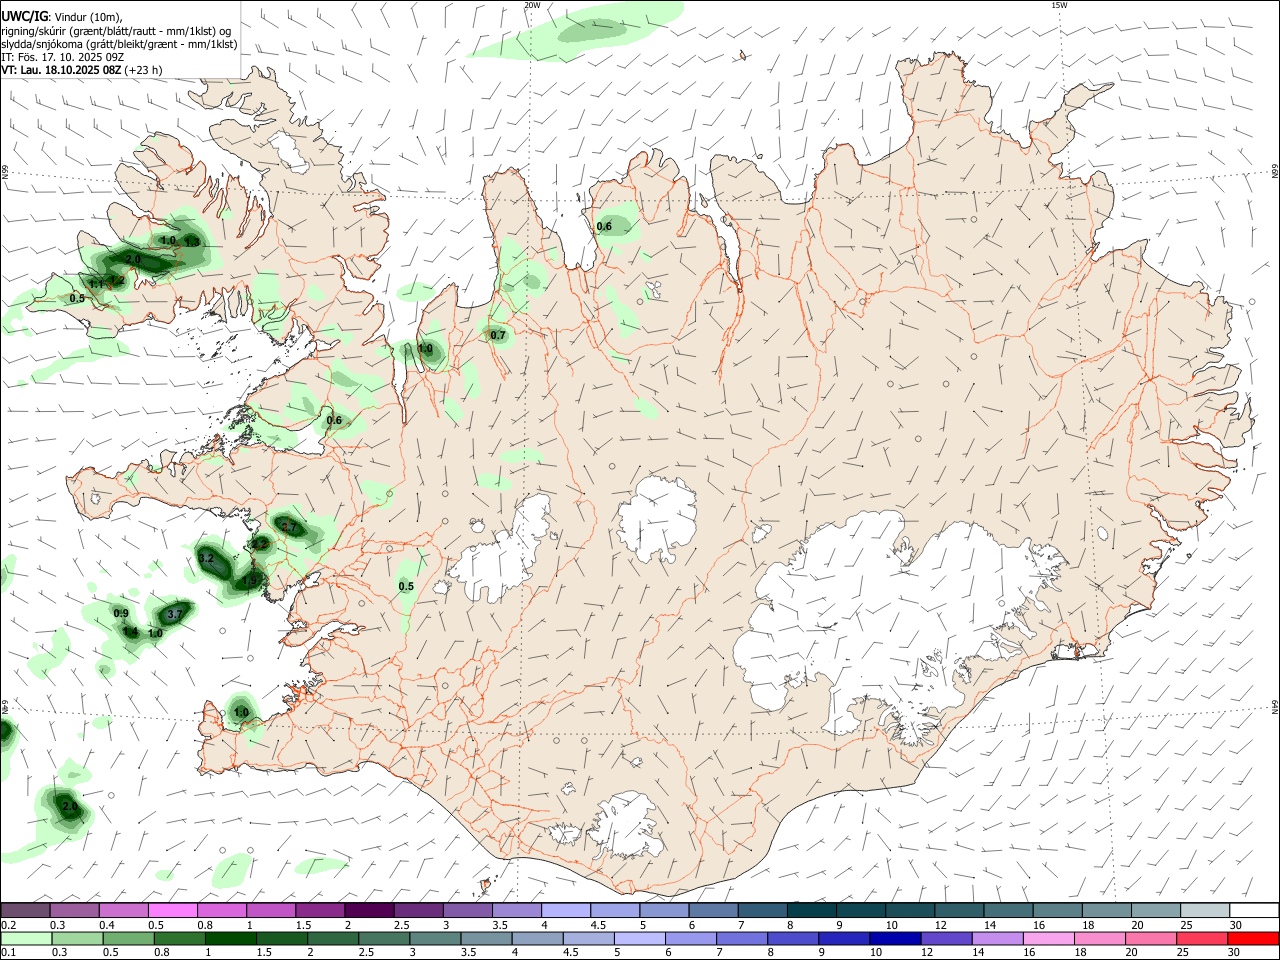1280x960 pixels.
Task: Click the '66N' latitude label on right edge
Action: (1275, 171)
